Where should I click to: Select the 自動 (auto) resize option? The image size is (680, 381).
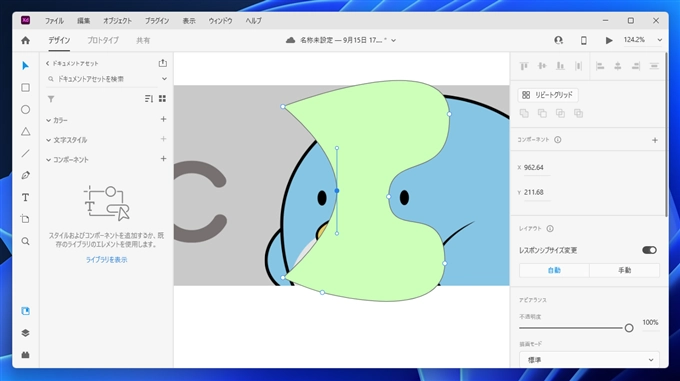pos(554,270)
